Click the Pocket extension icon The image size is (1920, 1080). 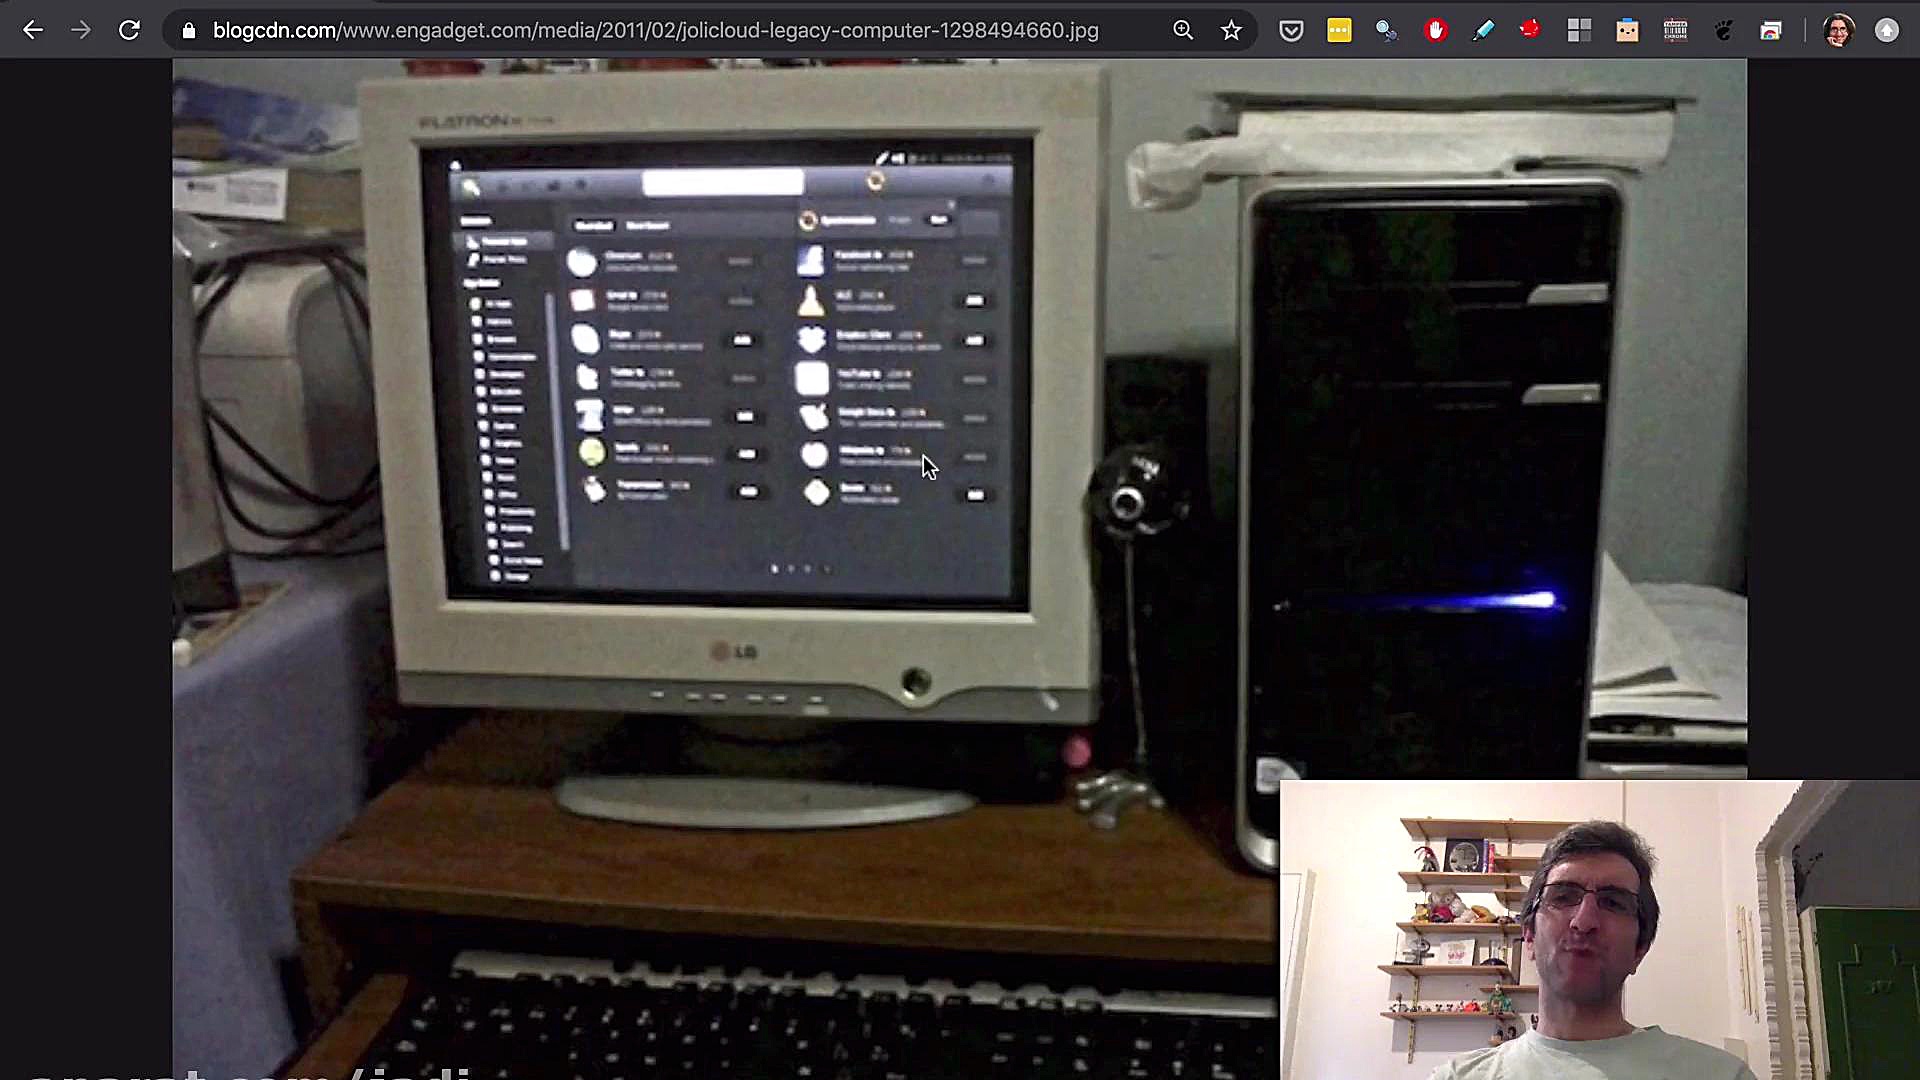[x=1291, y=30]
